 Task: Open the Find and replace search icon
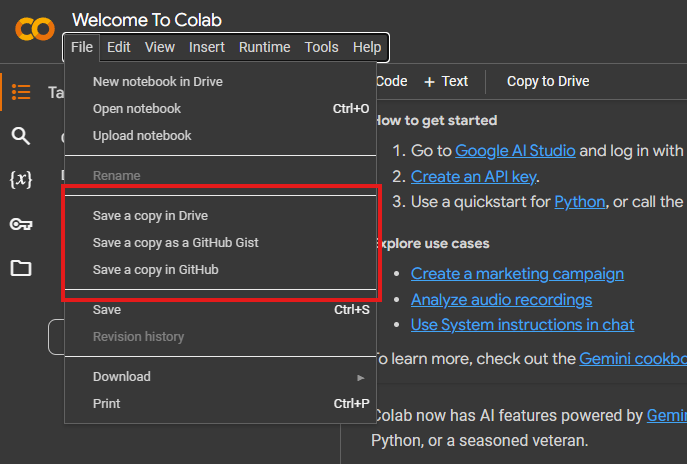pos(21,136)
